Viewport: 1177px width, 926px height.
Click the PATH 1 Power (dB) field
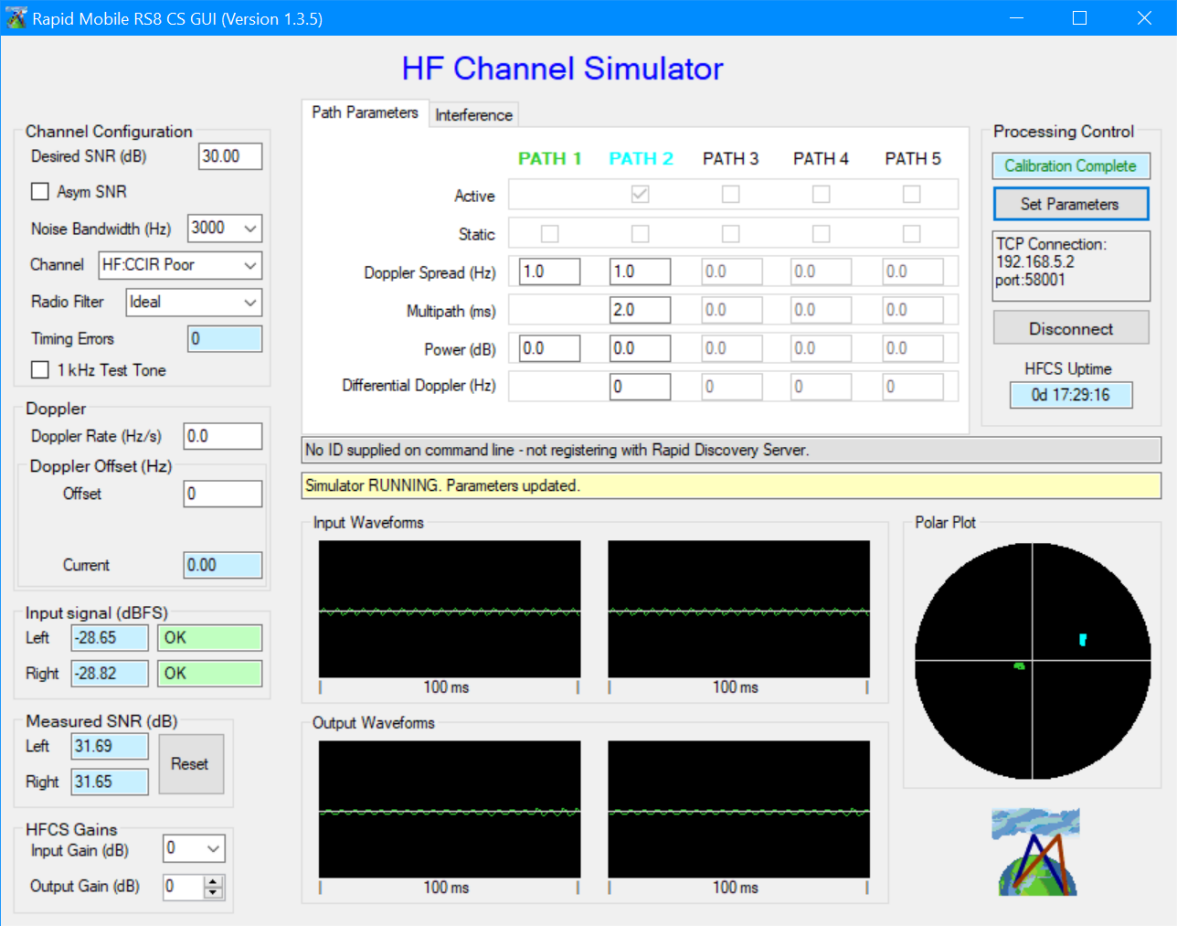click(x=549, y=348)
